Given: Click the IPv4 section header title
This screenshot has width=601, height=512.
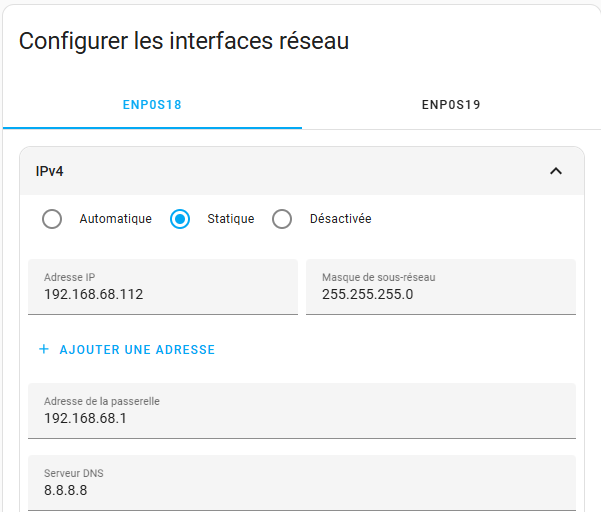Looking at the screenshot, I should pyautogui.click(x=49, y=171).
